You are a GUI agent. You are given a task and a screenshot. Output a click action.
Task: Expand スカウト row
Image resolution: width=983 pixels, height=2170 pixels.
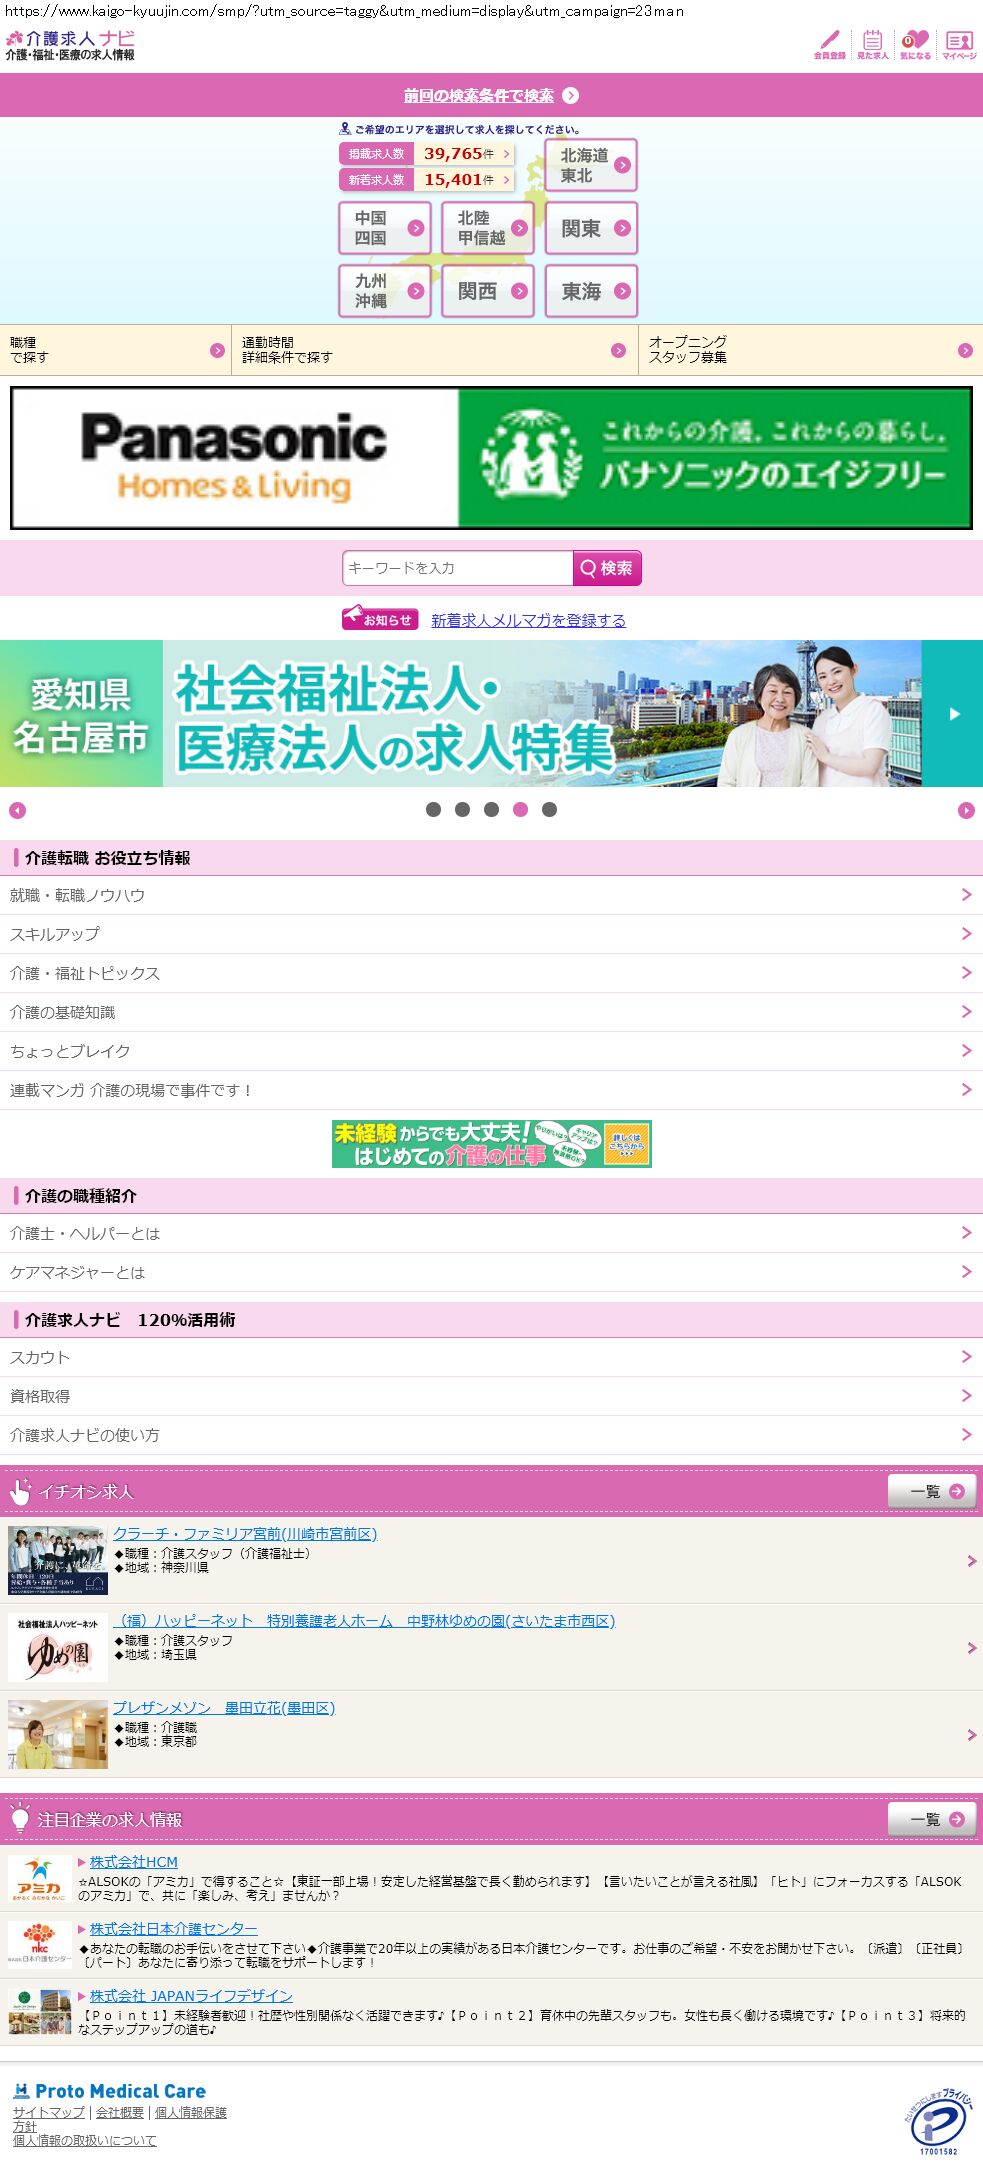click(491, 1357)
